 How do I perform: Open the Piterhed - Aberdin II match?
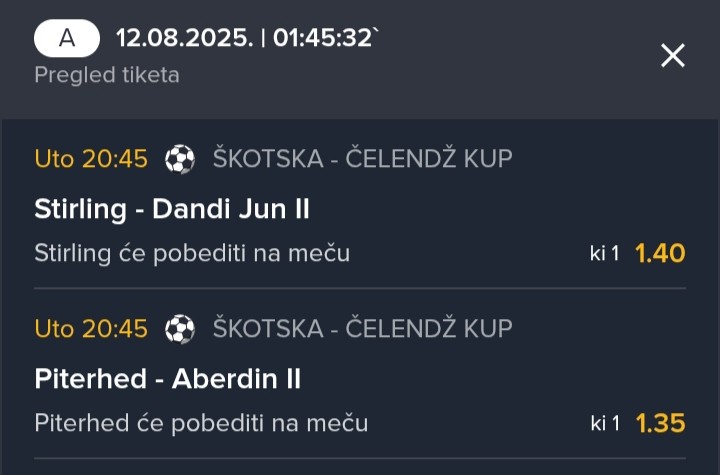(168, 379)
